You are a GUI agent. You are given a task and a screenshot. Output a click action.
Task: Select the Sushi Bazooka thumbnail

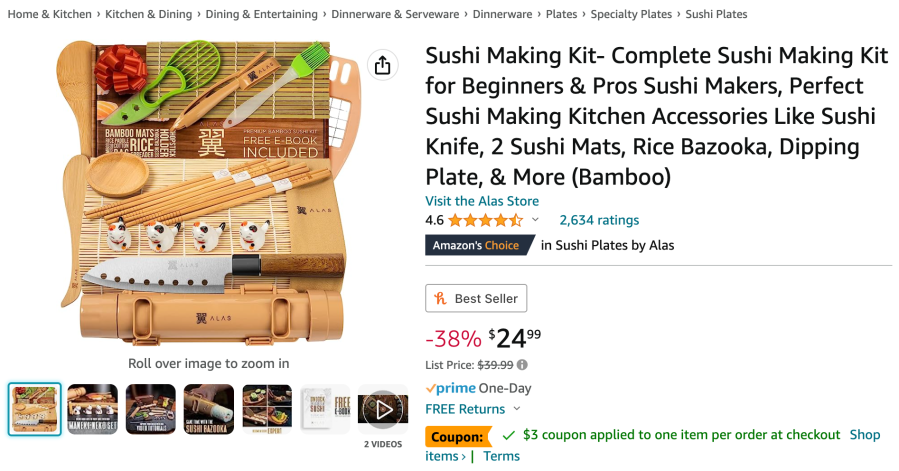point(209,409)
